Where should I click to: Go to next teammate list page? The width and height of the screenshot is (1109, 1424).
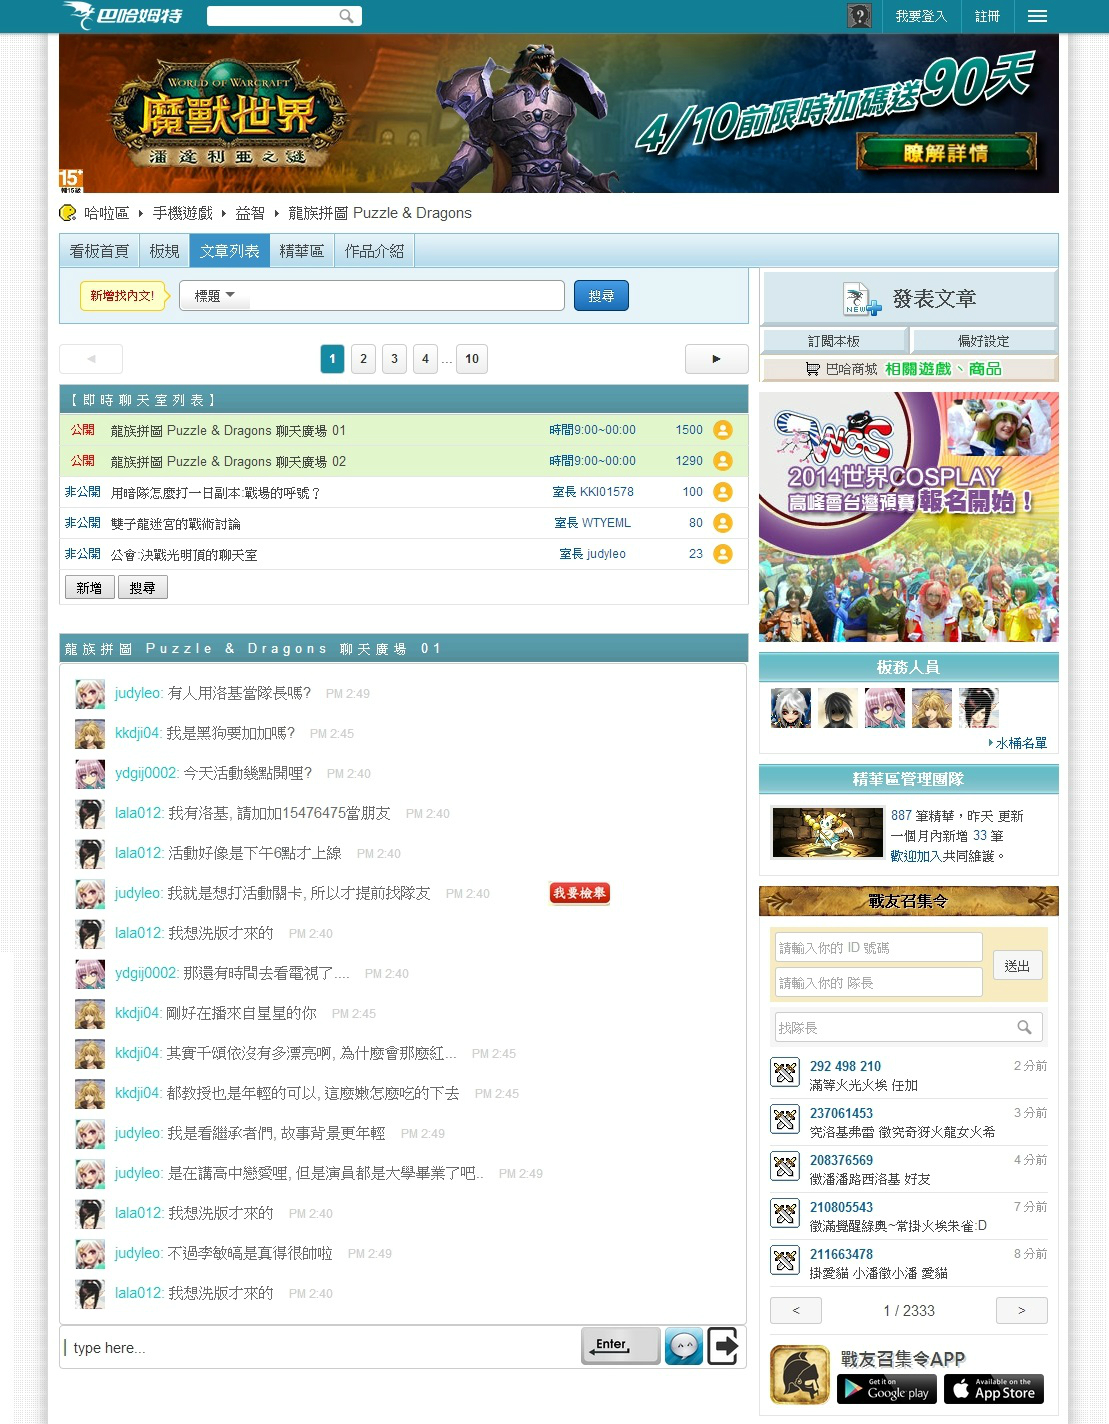point(1021,1310)
